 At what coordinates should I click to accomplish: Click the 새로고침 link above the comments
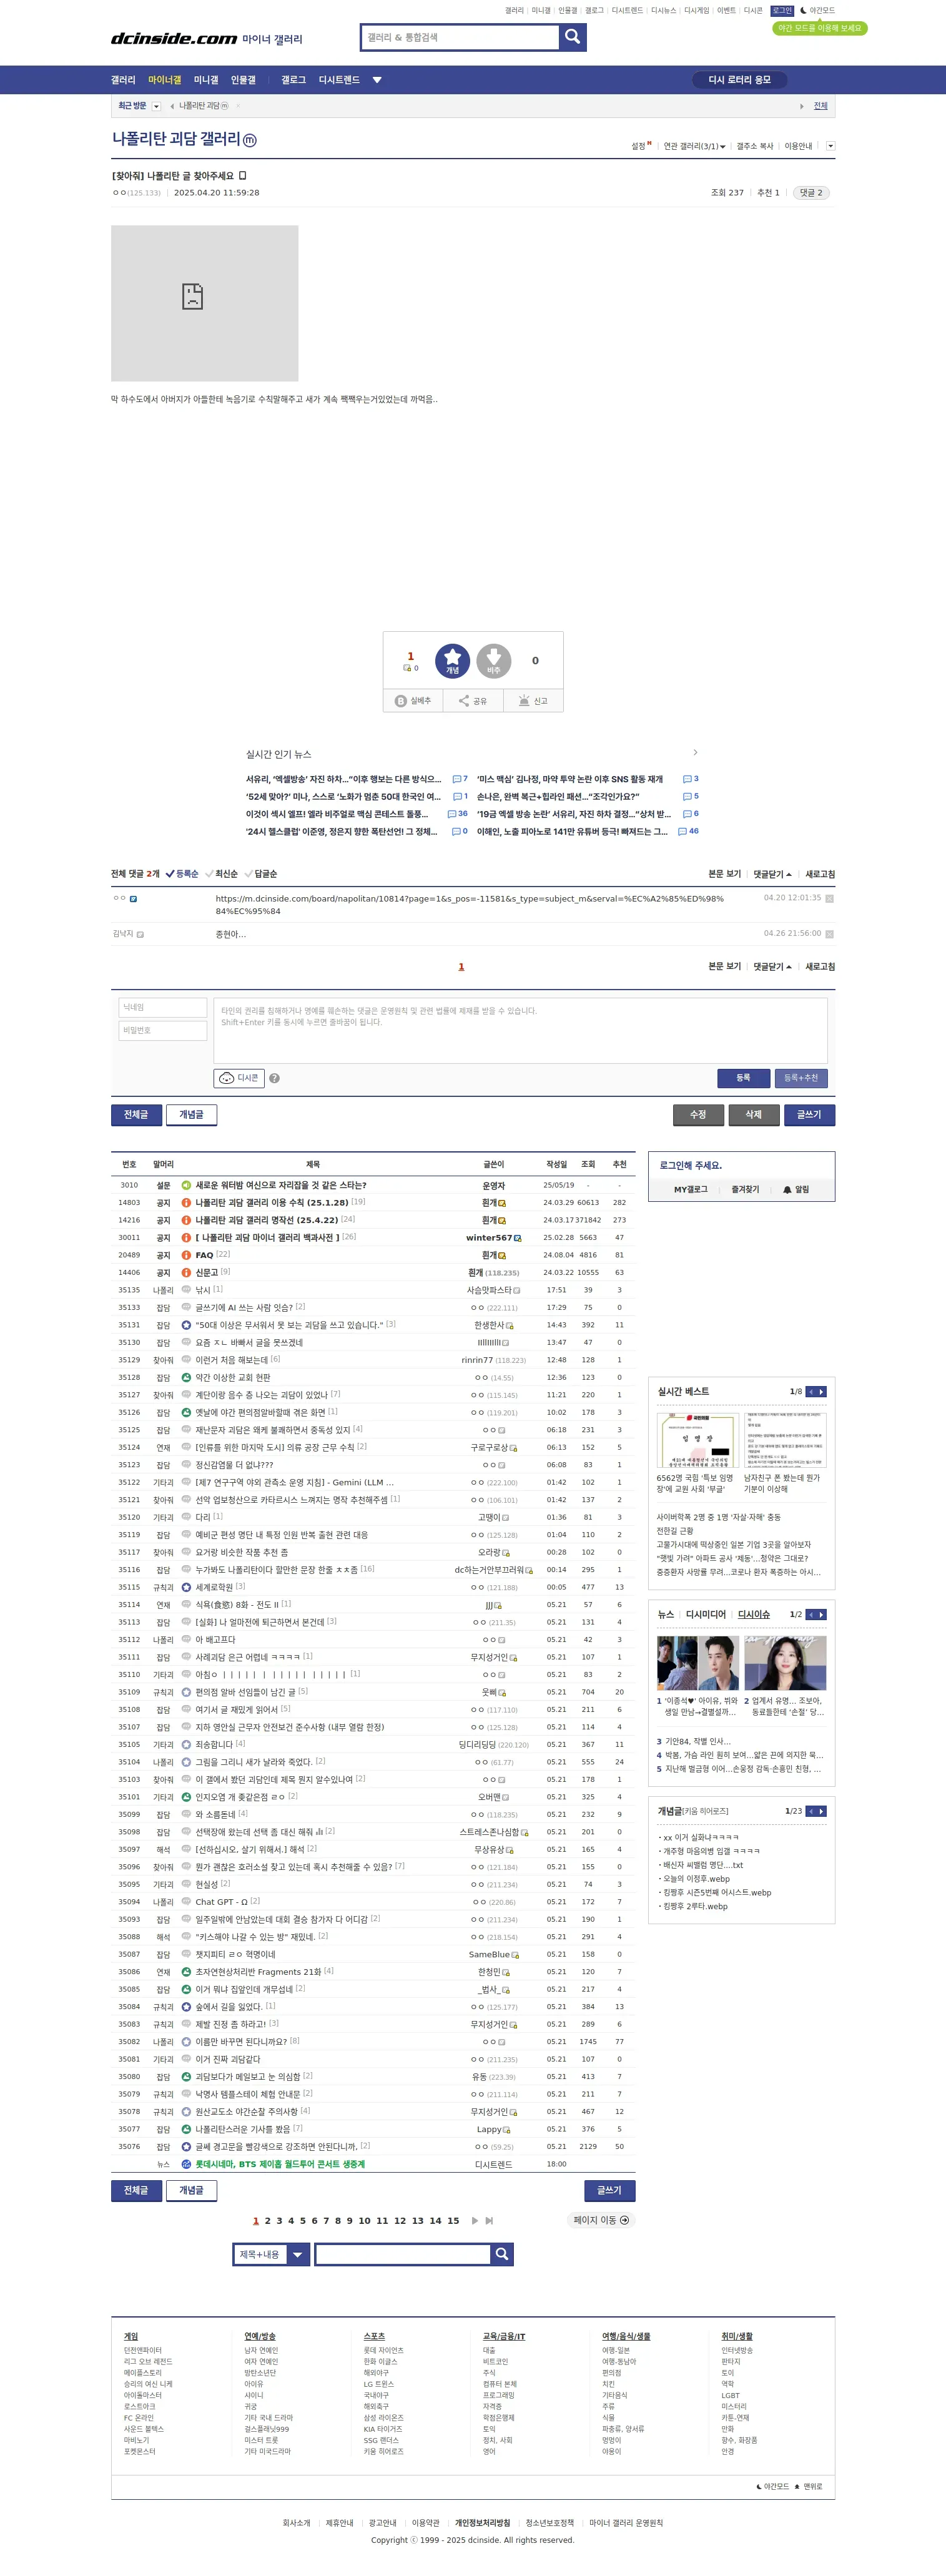pyautogui.click(x=820, y=874)
